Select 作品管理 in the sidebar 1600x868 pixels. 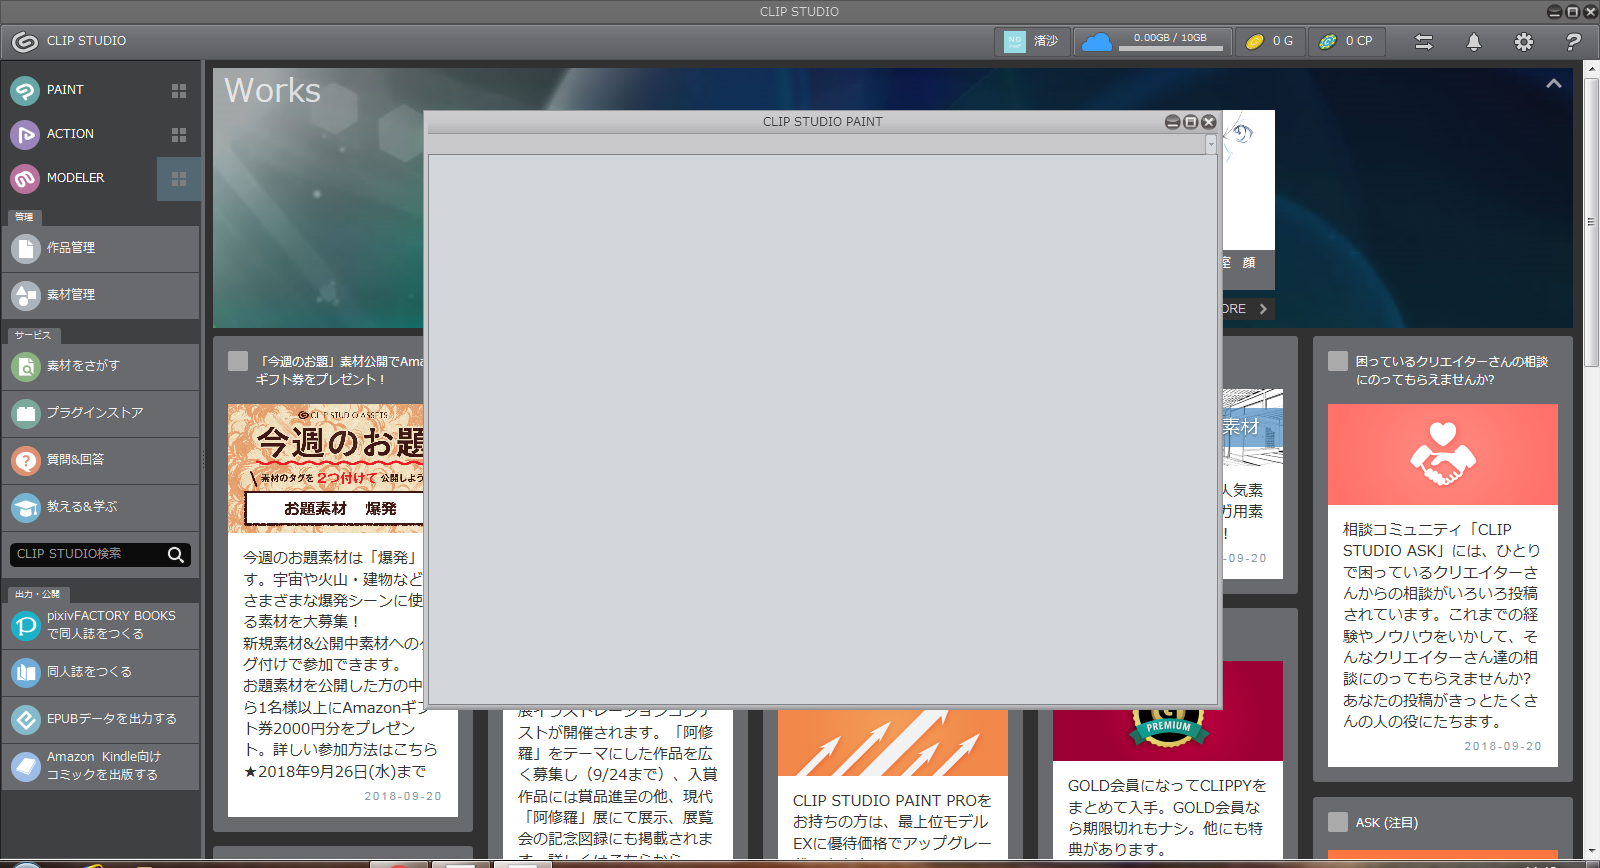click(x=100, y=248)
